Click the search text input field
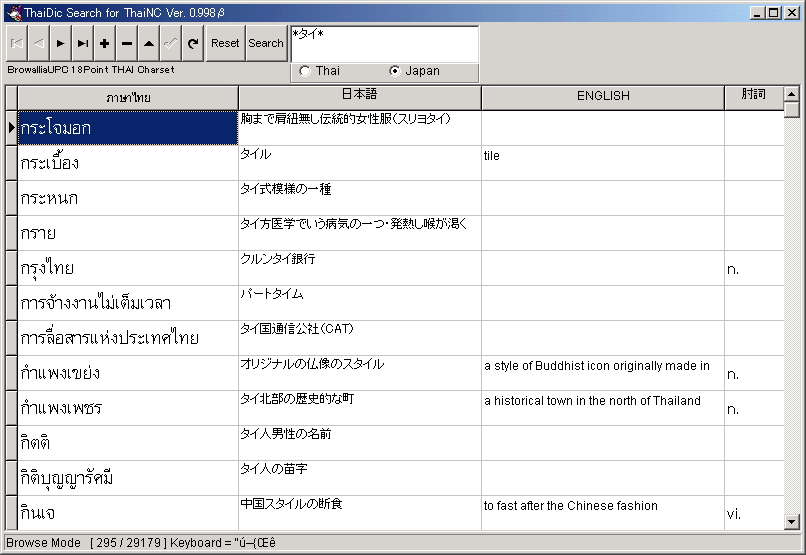Image resolution: width=806 pixels, height=555 pixels. (383, 42)
